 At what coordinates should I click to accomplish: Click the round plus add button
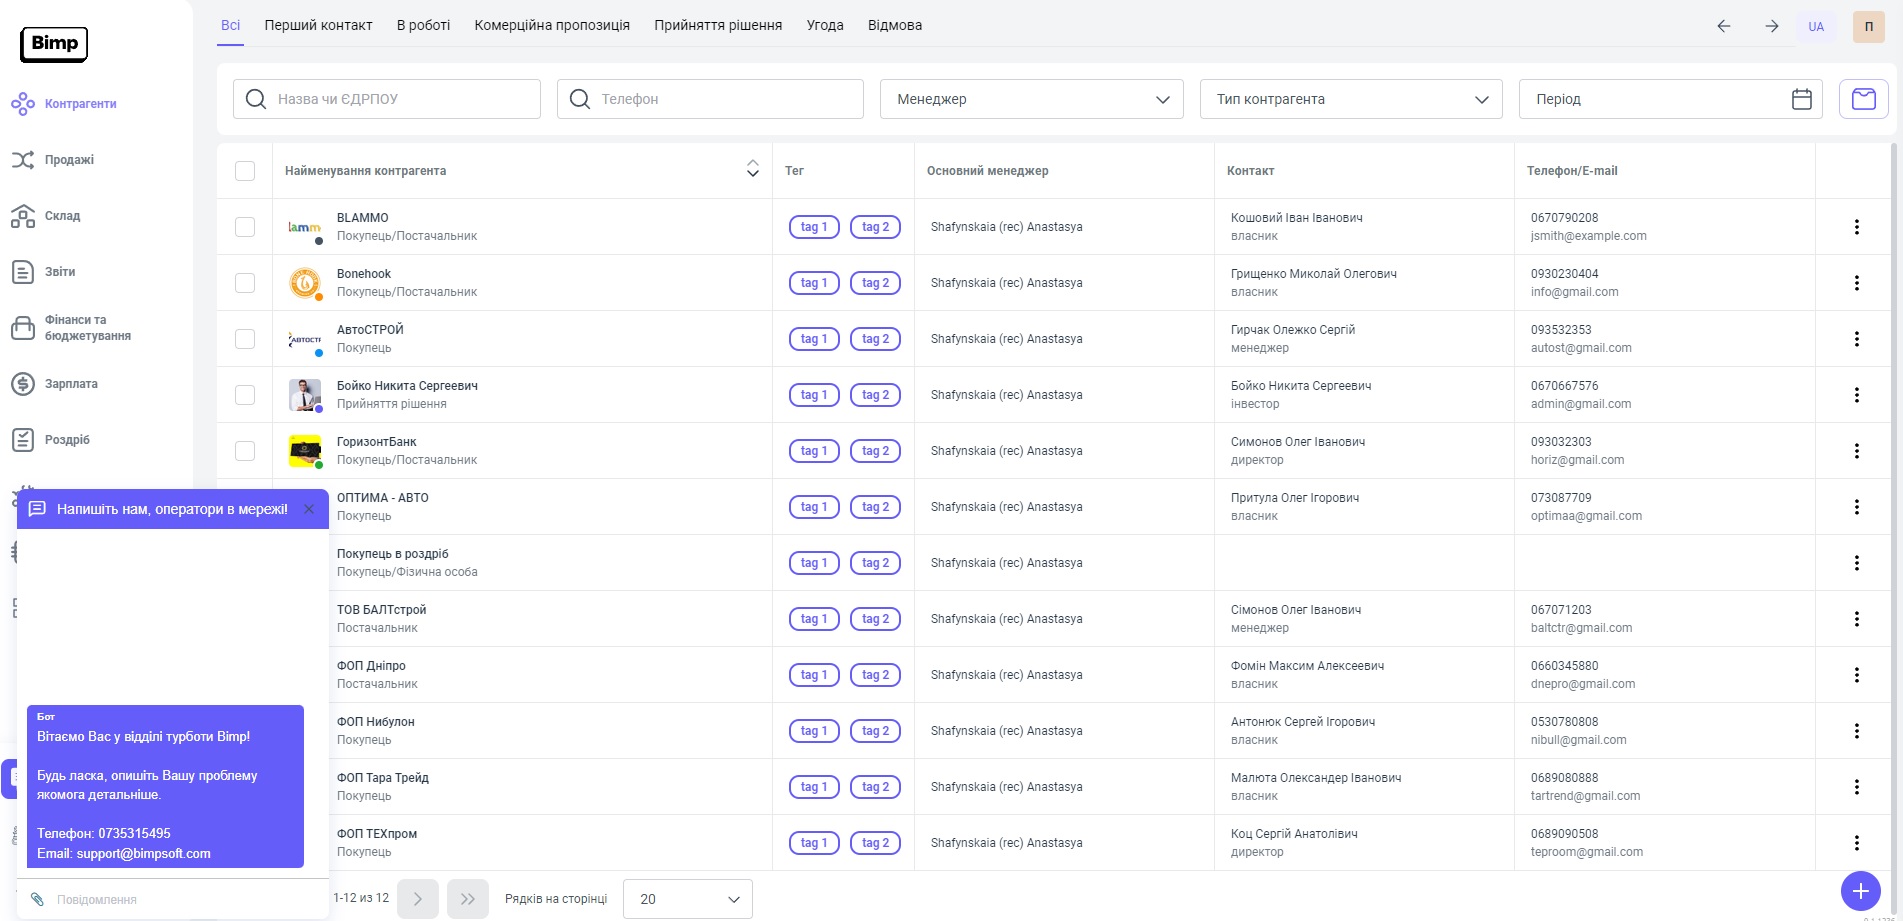tap(1860, 890)
